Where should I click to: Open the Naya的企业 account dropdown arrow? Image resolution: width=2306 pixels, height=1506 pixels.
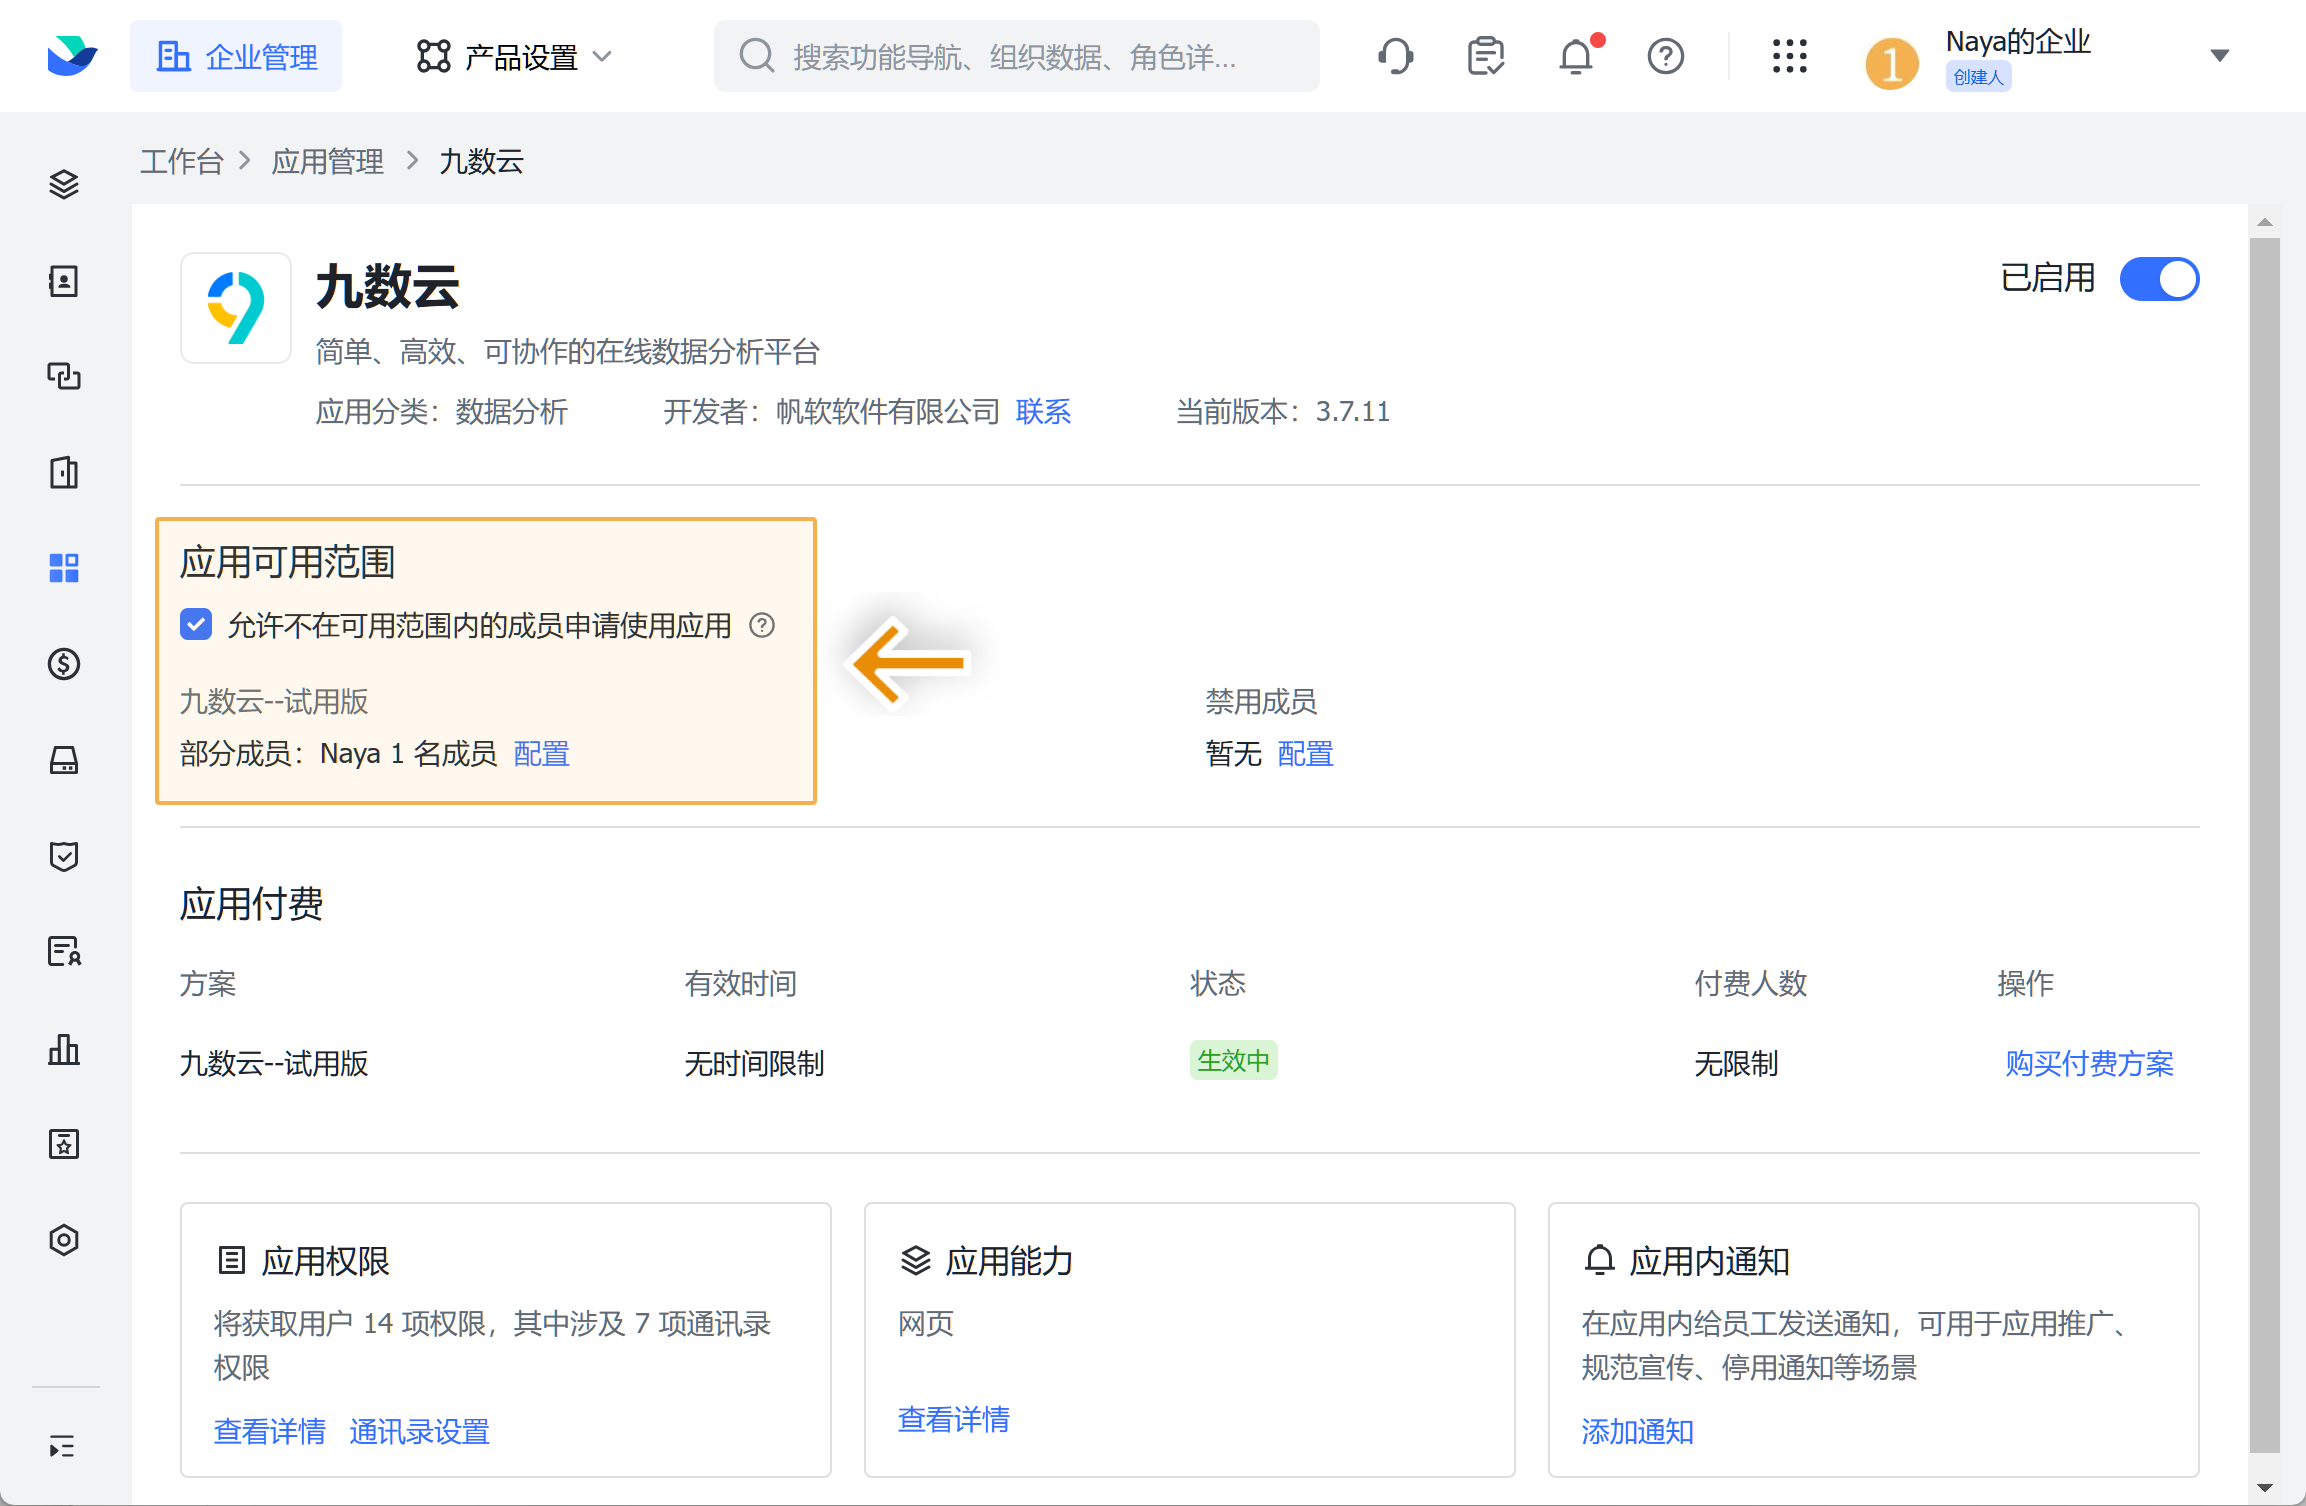click(x=2220, y=56)
